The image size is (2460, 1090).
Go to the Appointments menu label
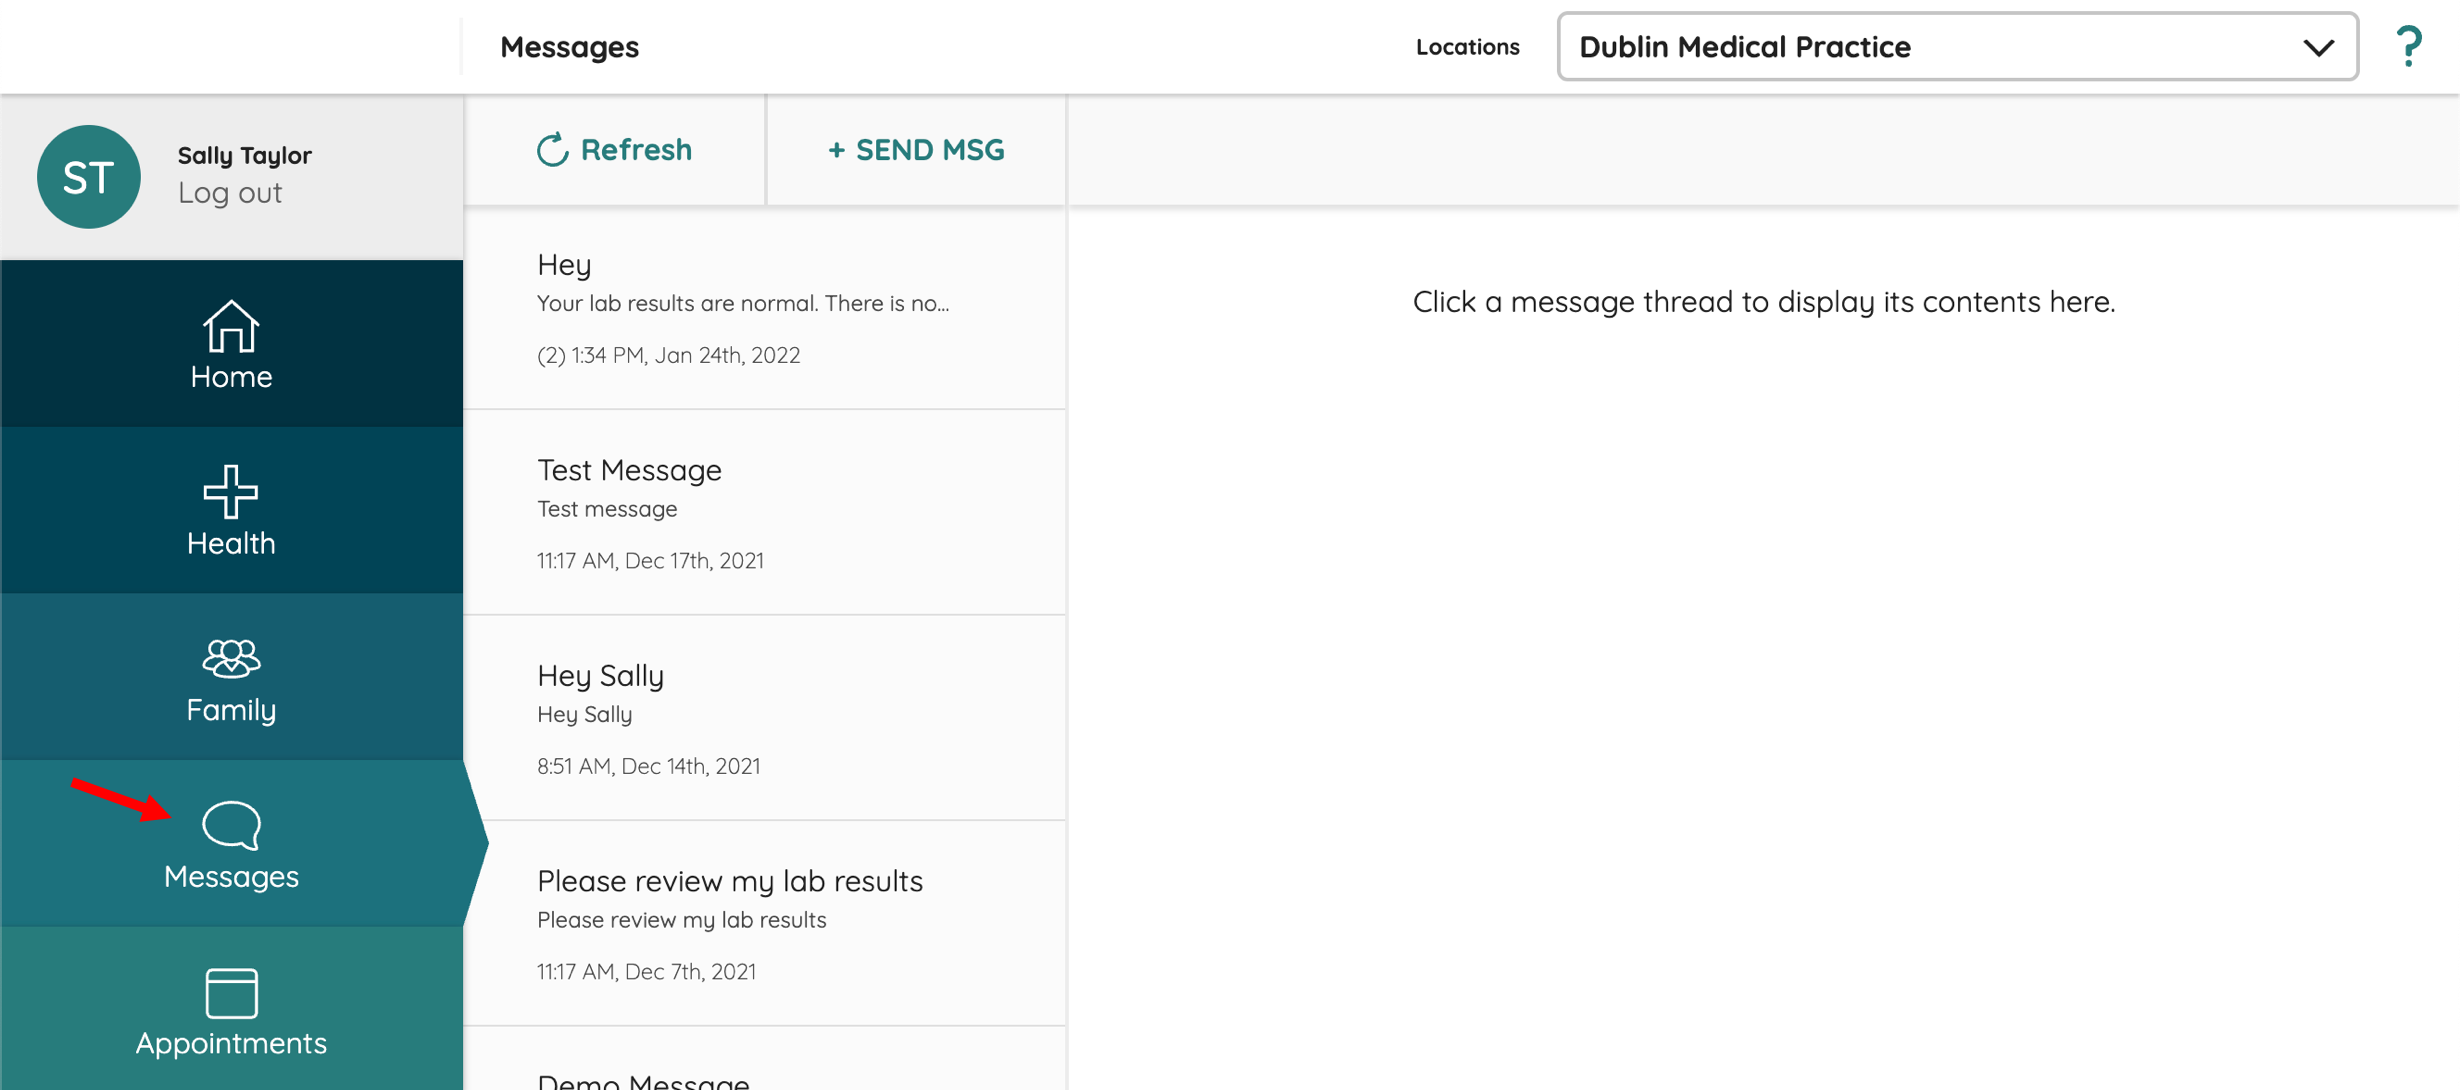231,1043
